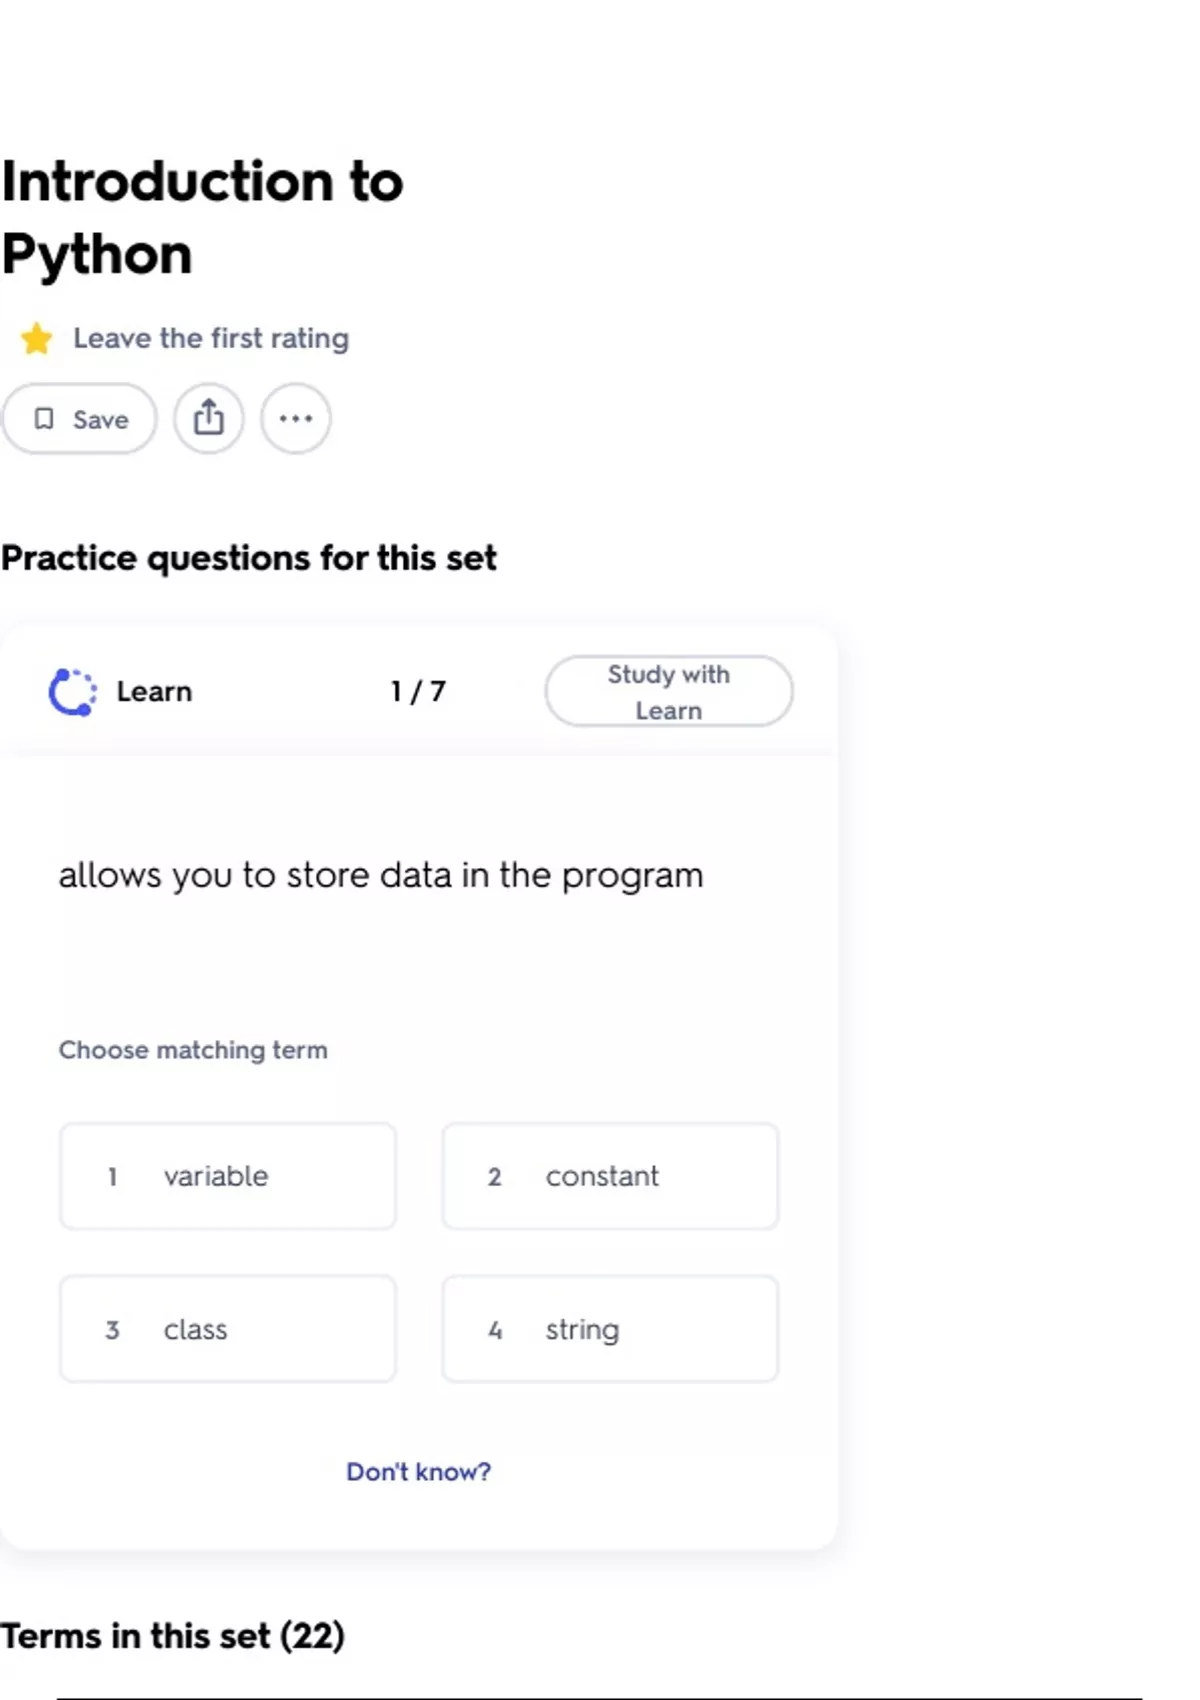Choose the "class" answer option
The height and width of the screenshot is (1700, 1200).
coord(228,1329)
